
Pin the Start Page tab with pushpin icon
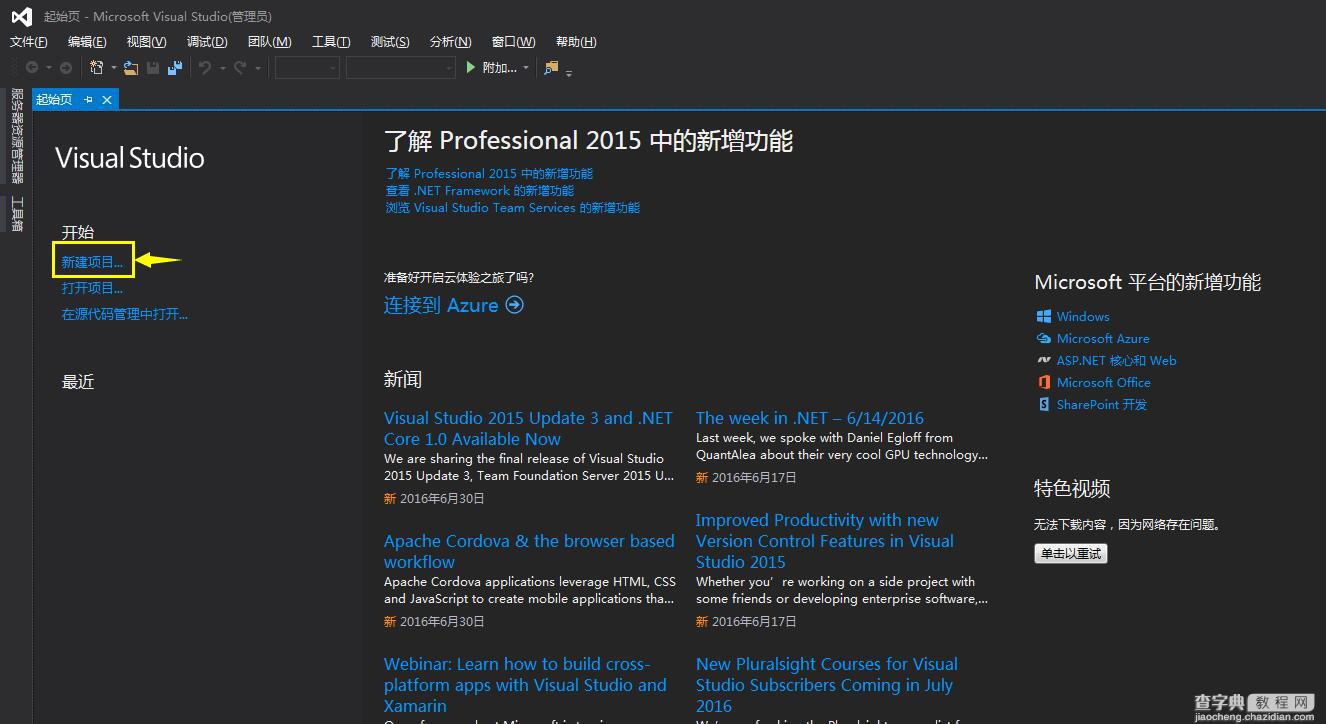coord(88,99)
